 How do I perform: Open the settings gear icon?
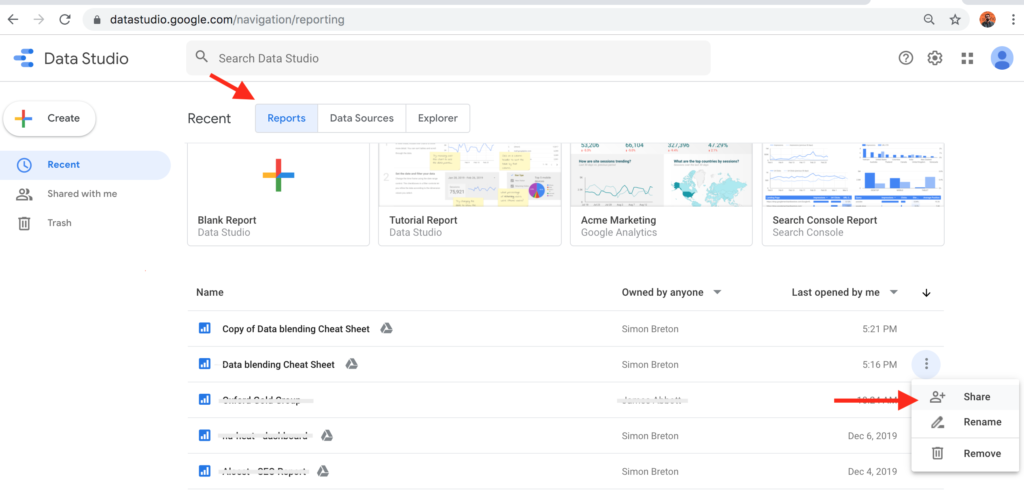(x=935, y=58)
